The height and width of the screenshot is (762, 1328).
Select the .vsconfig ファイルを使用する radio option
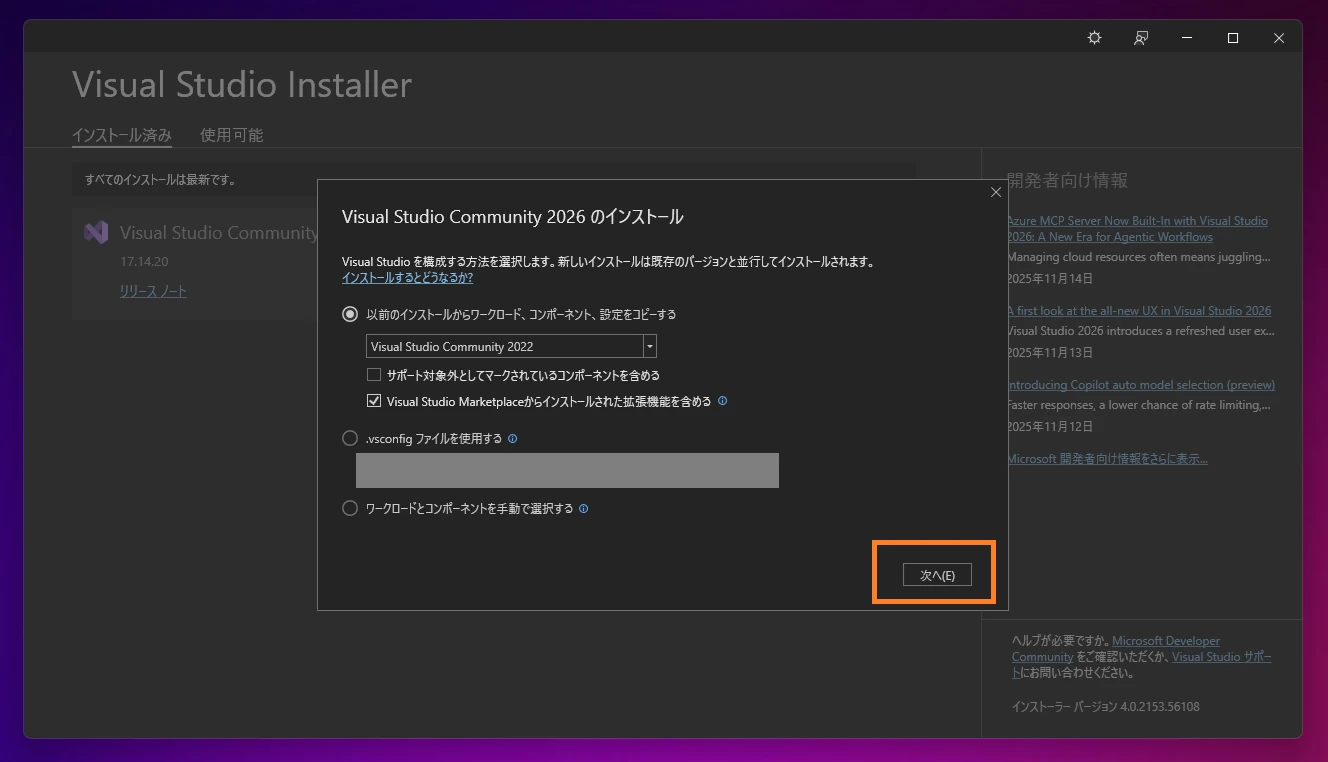(350, 438)
